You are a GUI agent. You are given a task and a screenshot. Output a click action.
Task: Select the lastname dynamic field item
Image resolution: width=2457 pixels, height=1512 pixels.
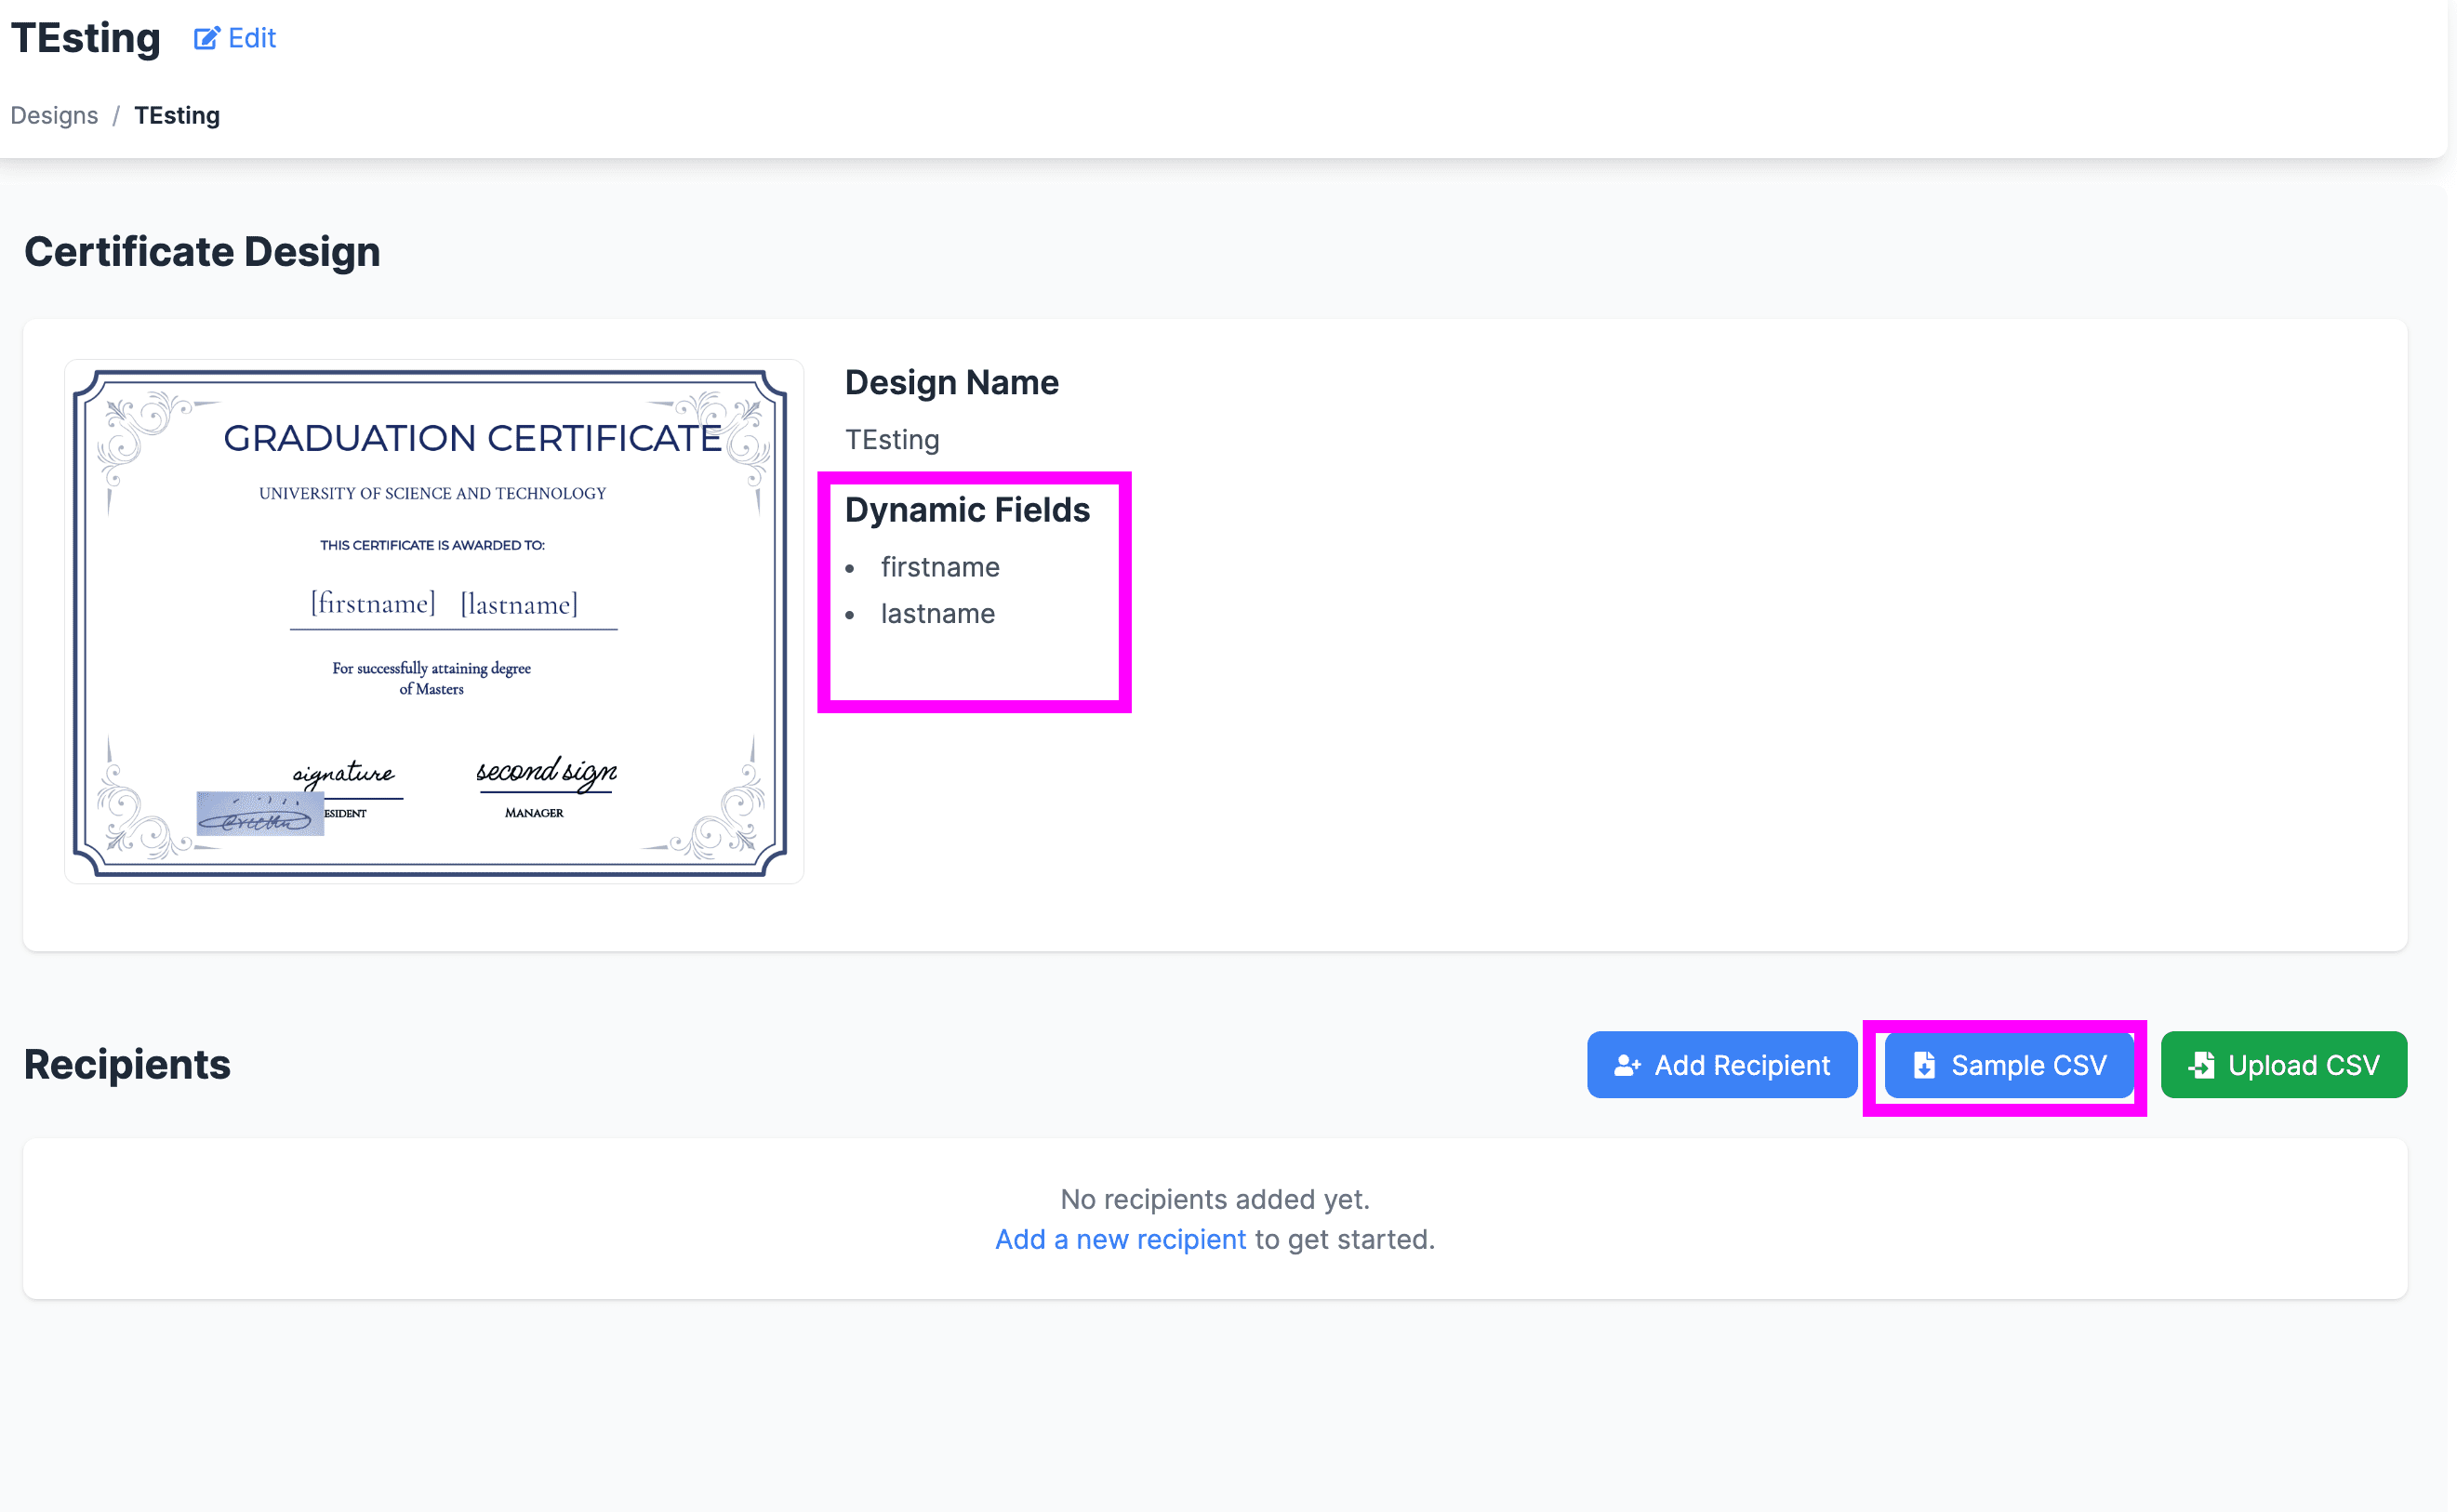click(x=937, y=614)
